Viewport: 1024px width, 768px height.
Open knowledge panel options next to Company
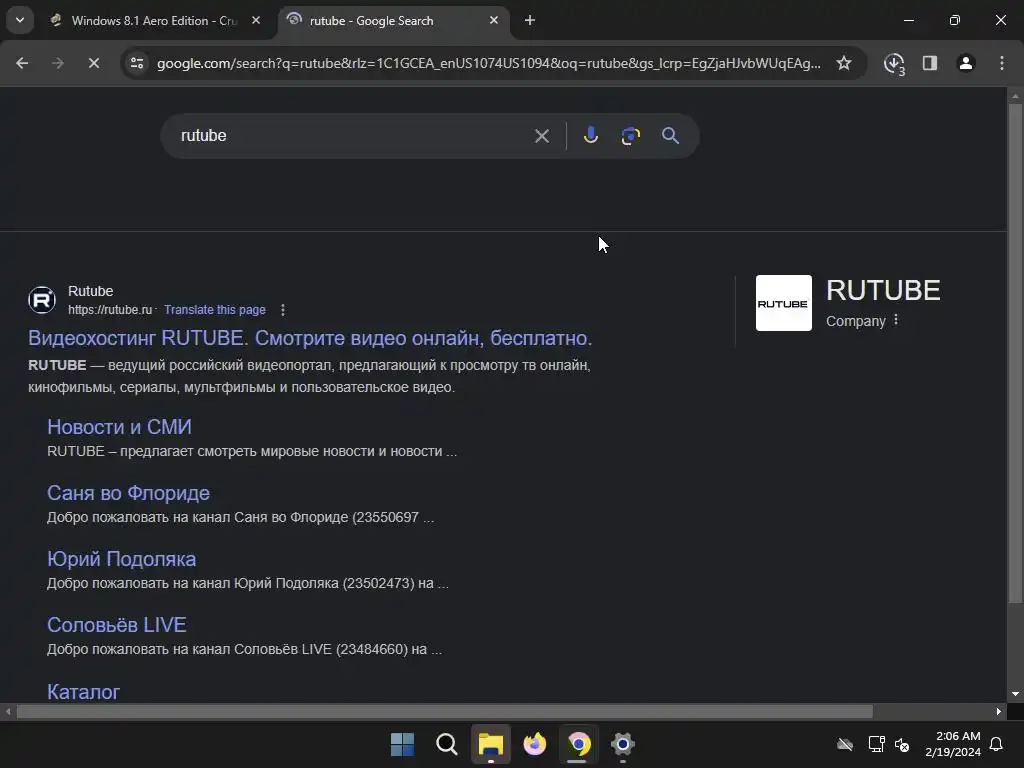click(x=896, y=320)
